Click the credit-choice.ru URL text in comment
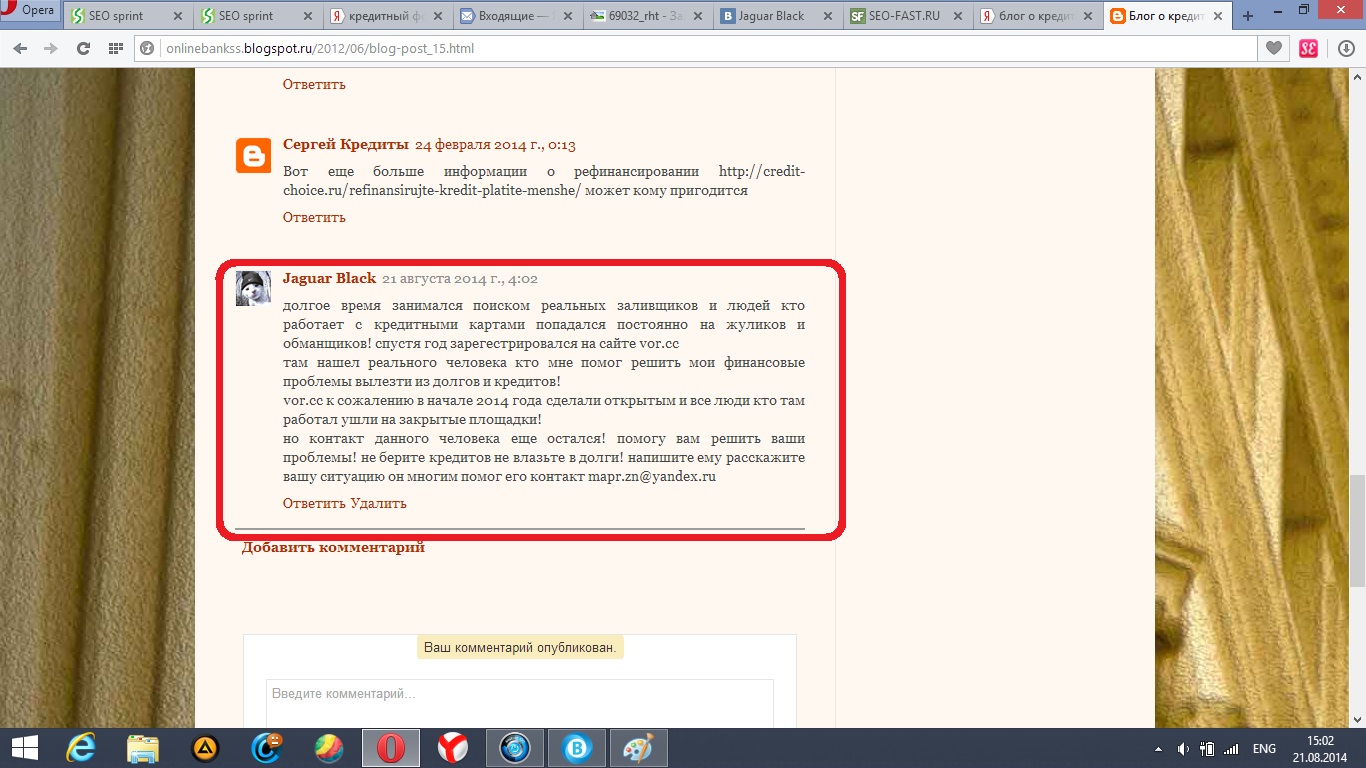The image size is (1366, 768). [x=544, y=181]
